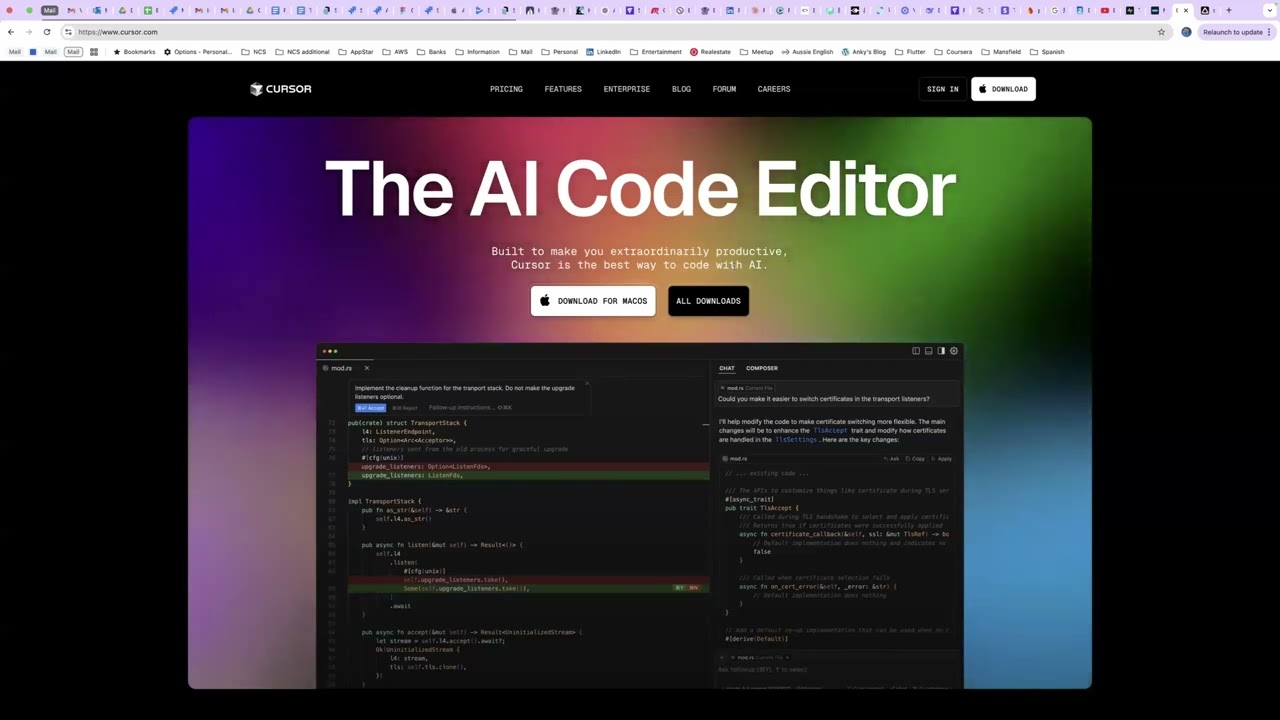Open Anky's Blog bookmark
This screenshot has width=1280, height=720.
pyautogui.click(x=864, y=52)
